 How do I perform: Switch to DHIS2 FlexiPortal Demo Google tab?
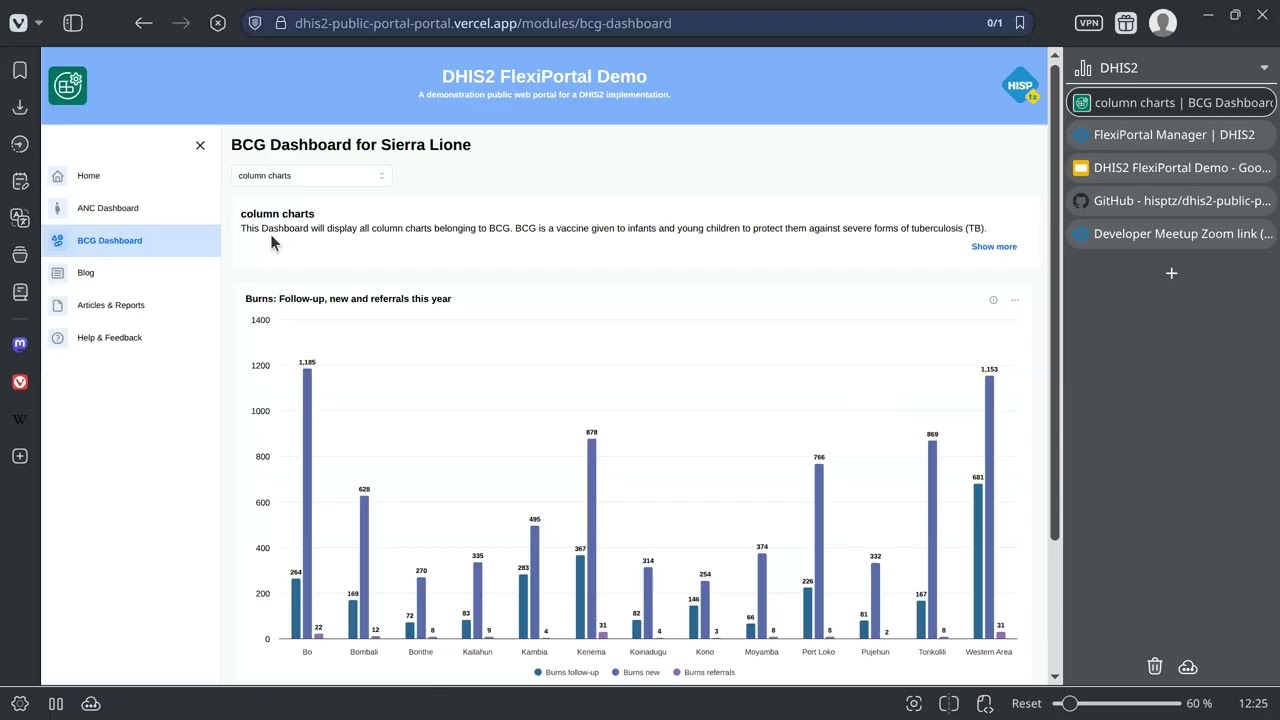tap(1171, 168)
